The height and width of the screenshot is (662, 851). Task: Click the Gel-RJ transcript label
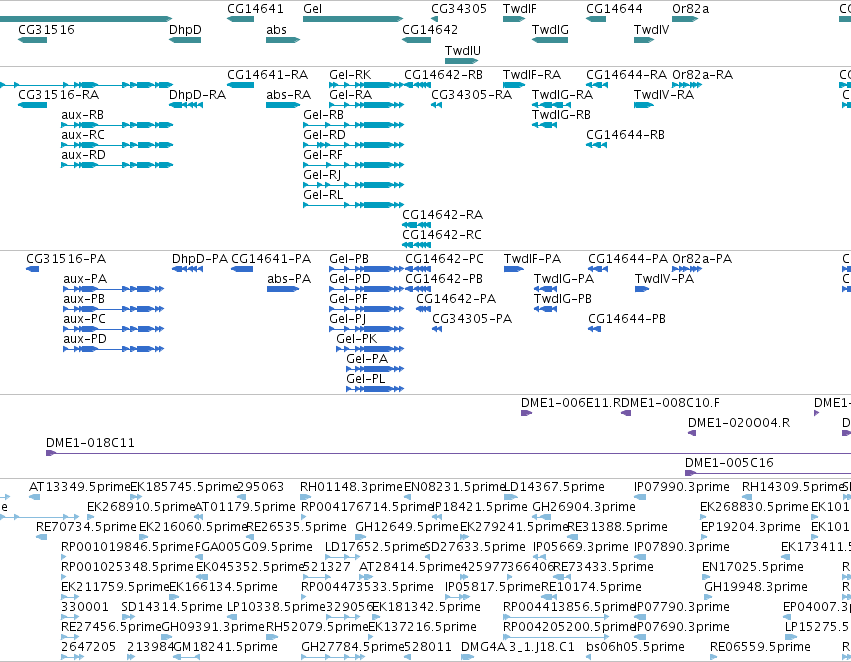click(x=322, y=175)
